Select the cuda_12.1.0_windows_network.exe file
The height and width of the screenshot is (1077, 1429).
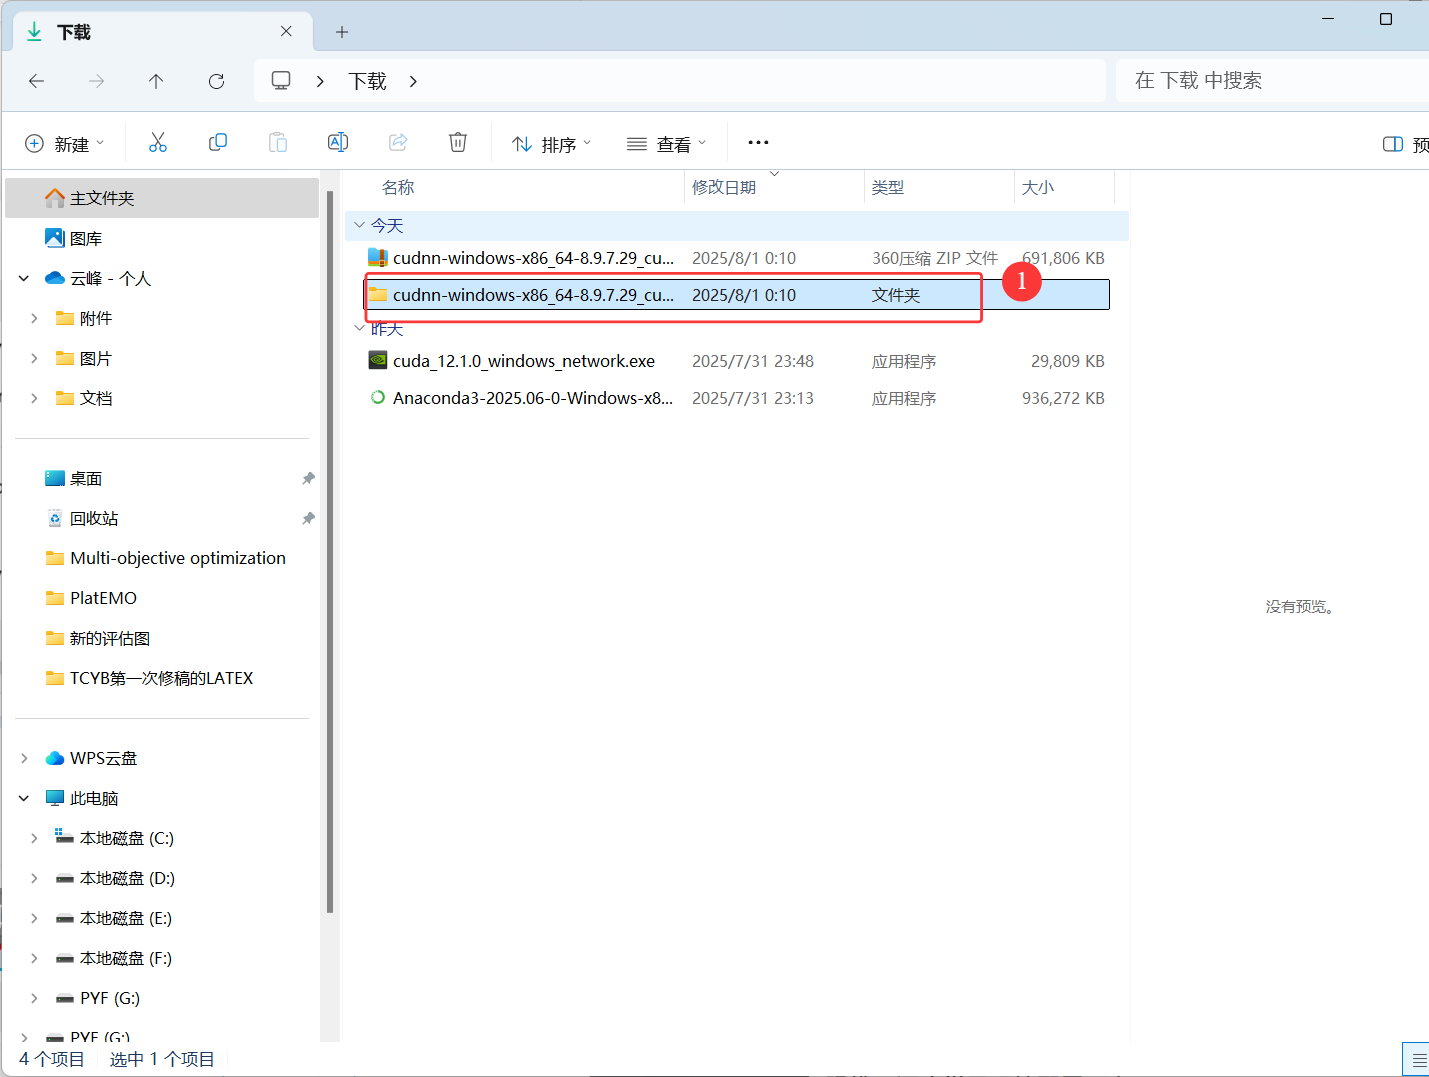(524, 360)
